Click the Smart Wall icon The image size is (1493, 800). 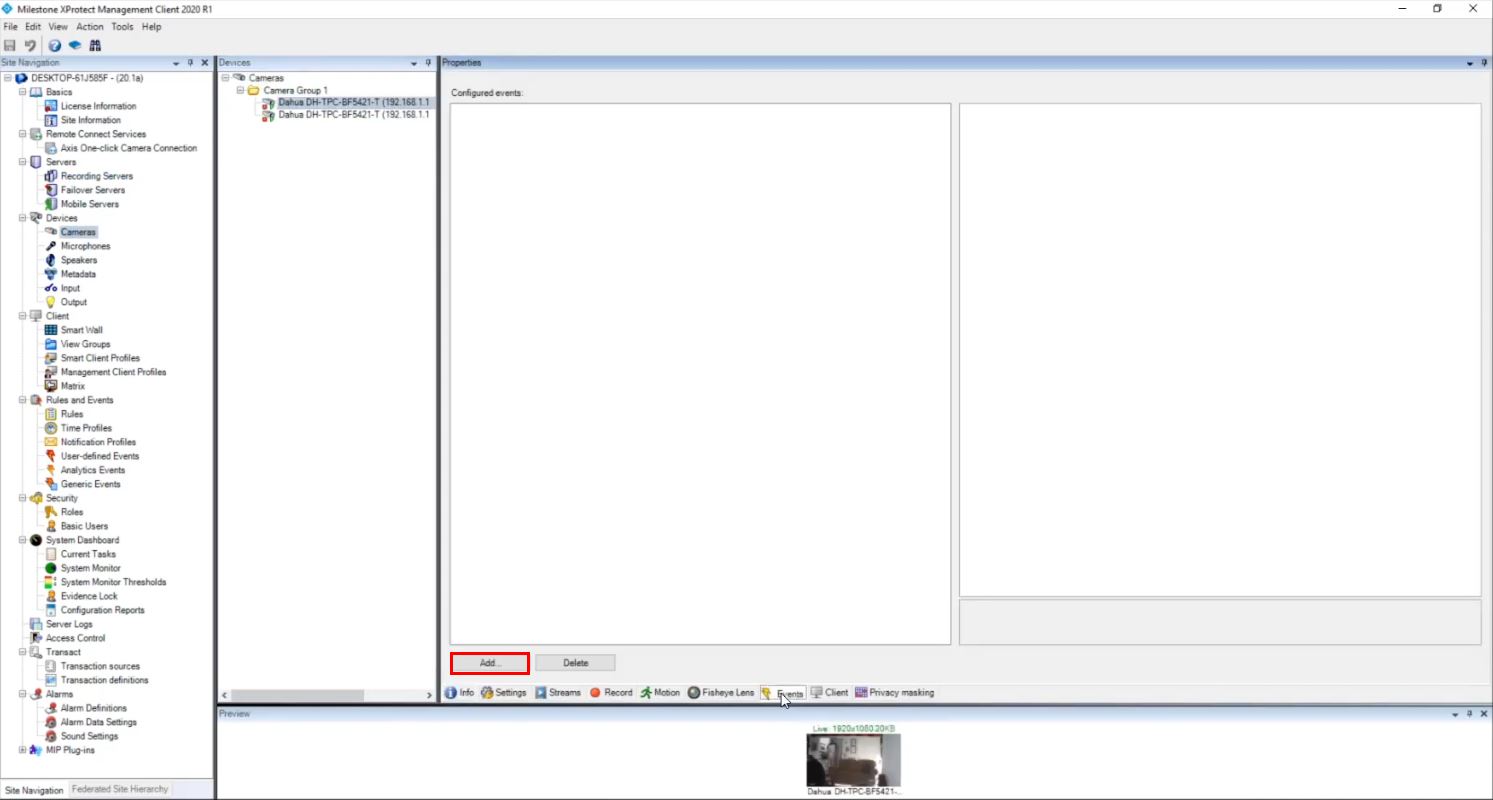point(52,330)
